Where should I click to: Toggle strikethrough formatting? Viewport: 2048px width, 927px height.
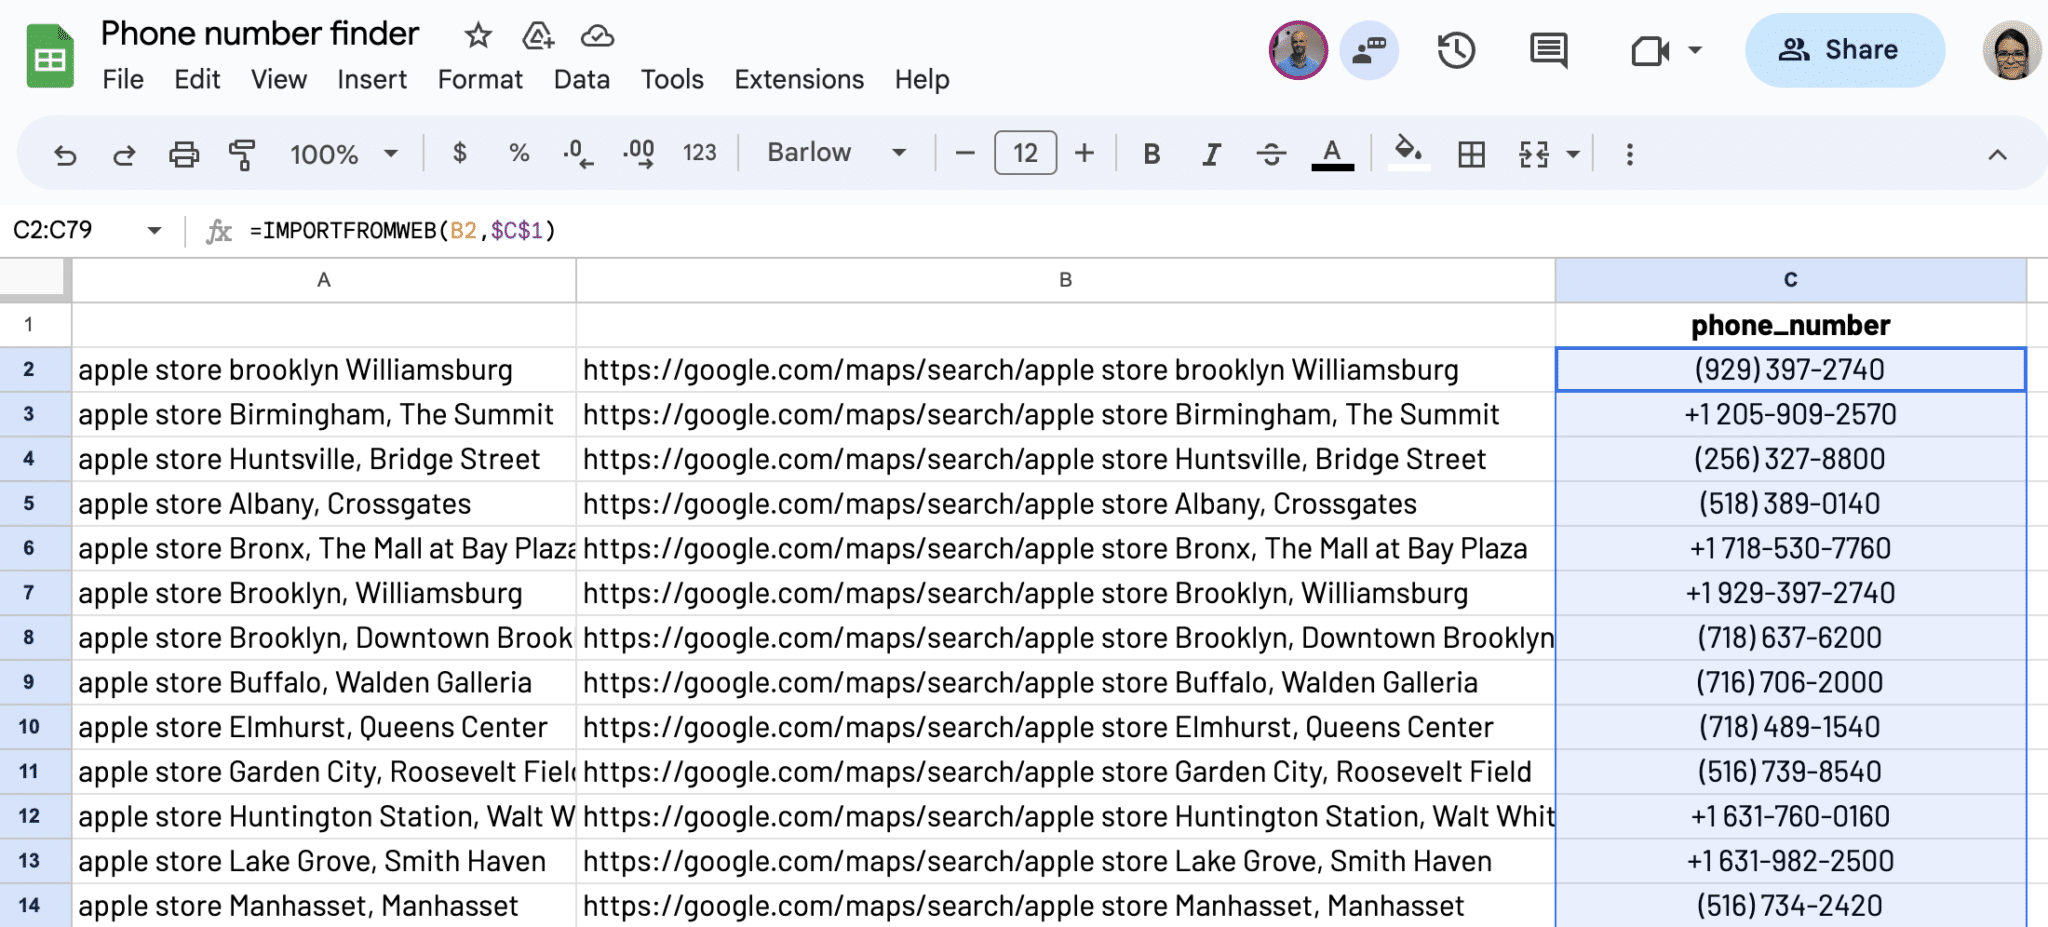coord(1270,153)
